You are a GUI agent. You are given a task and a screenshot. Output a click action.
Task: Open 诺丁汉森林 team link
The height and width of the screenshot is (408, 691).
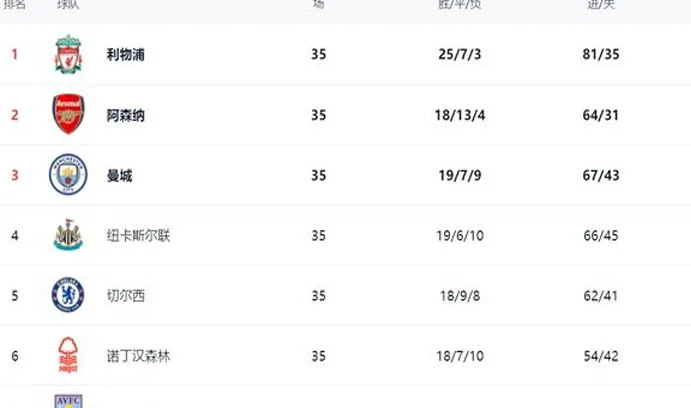pos(138,356)
